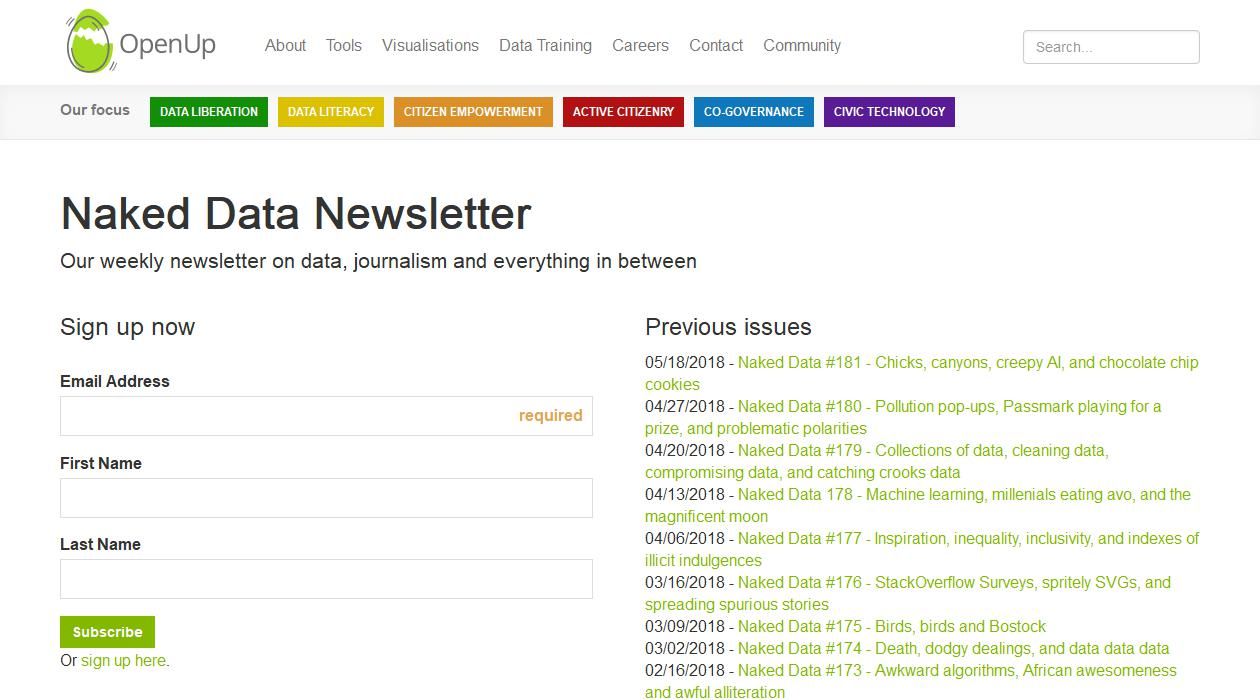The image size is (1260, 700).
Task: Follow the 'sign up here' link
Action: (123, 661)
